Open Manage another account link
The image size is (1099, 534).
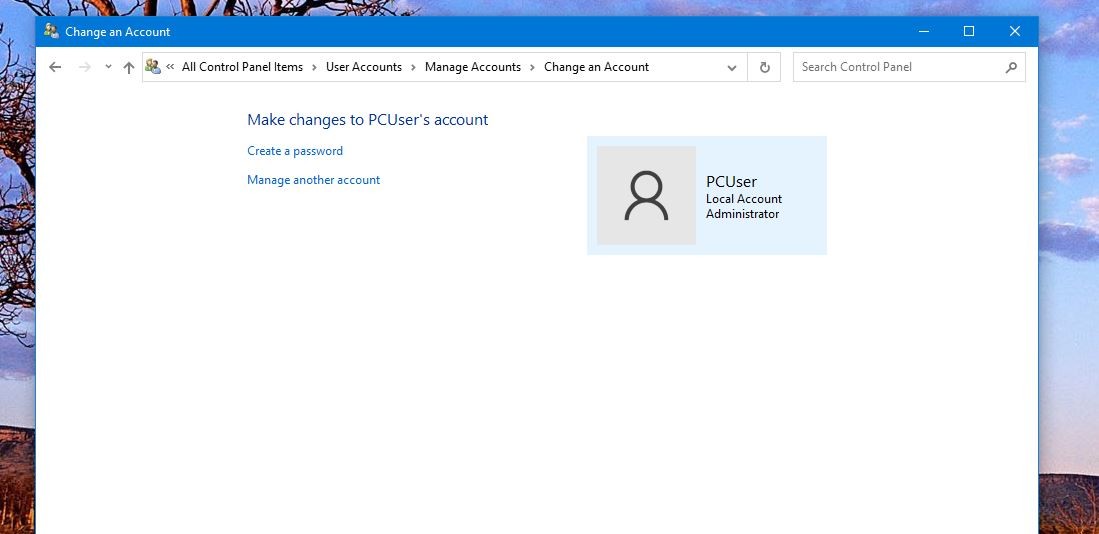click(x=313, y=180)
